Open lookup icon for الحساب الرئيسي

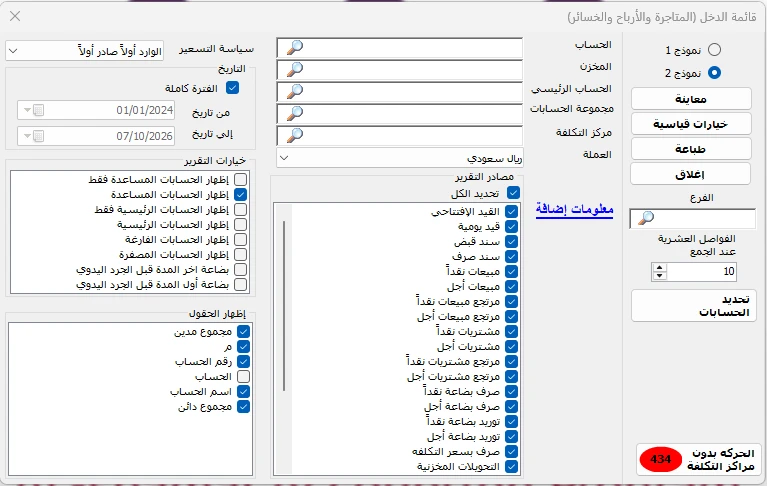[294, 91]
